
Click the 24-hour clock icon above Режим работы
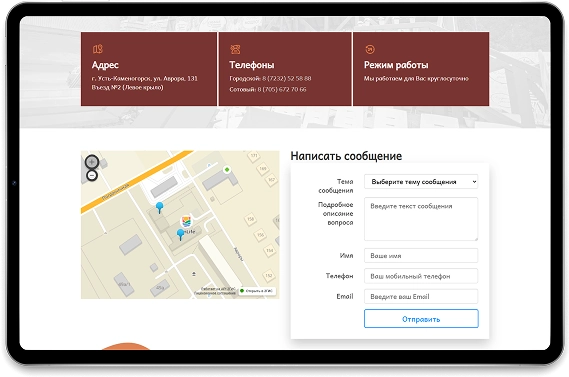click(x=370, y=49)
